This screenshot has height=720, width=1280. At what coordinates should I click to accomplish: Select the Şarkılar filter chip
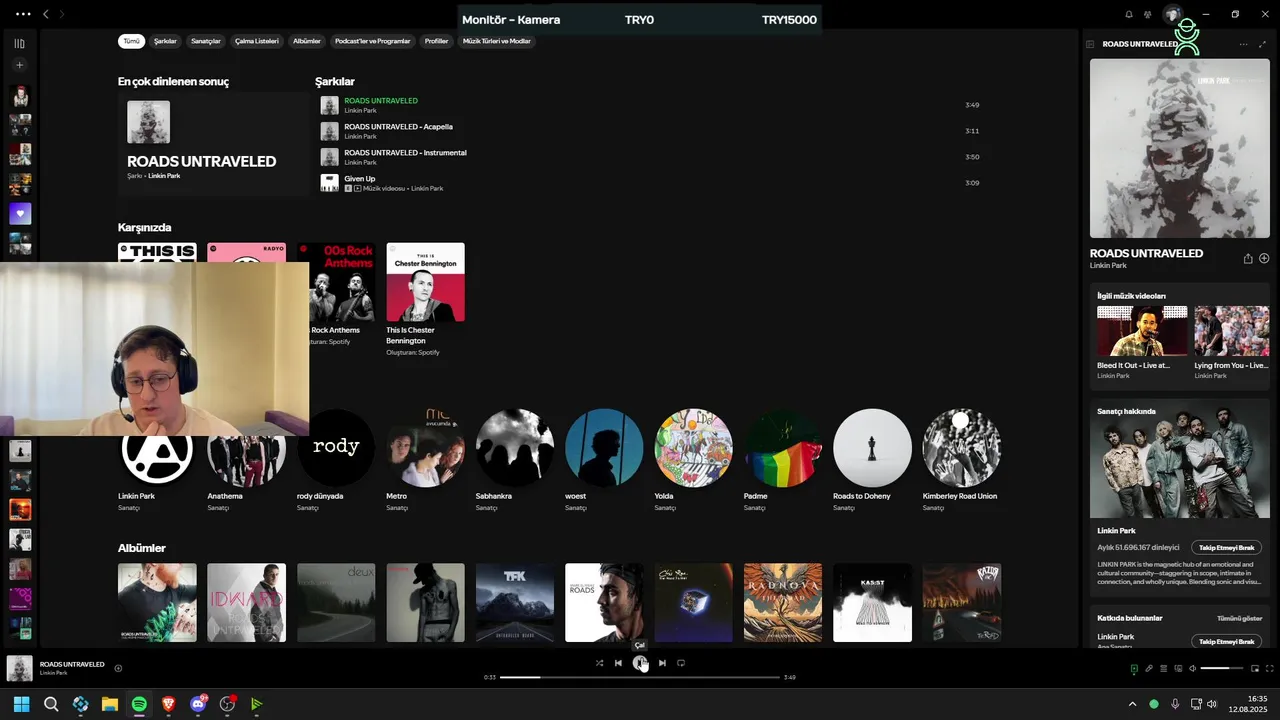(165, 41)
